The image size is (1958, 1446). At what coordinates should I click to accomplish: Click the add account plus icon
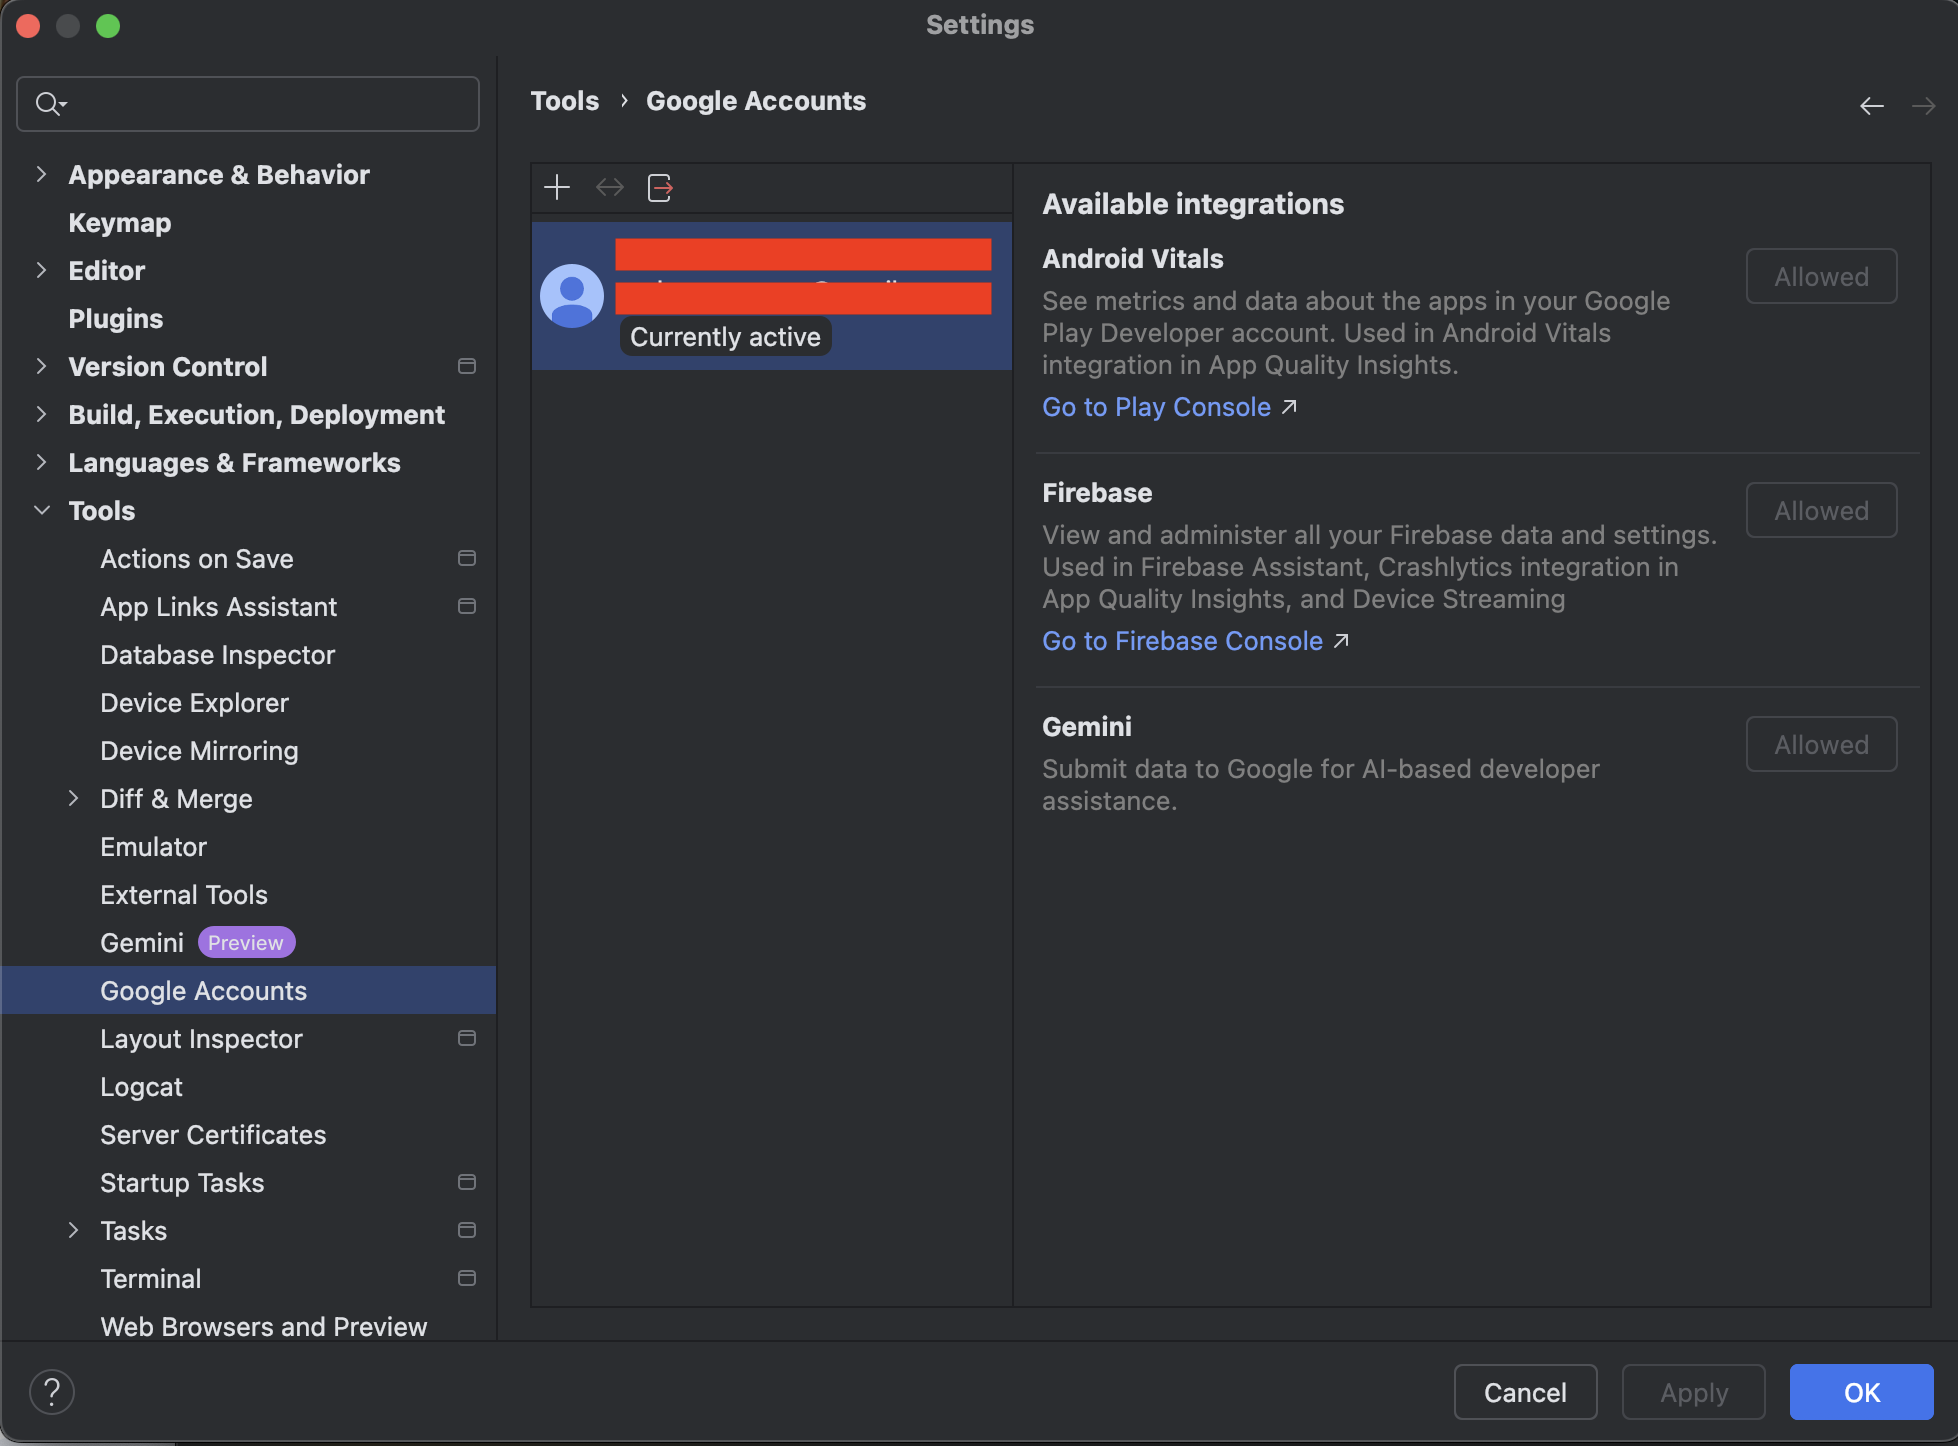557,187
